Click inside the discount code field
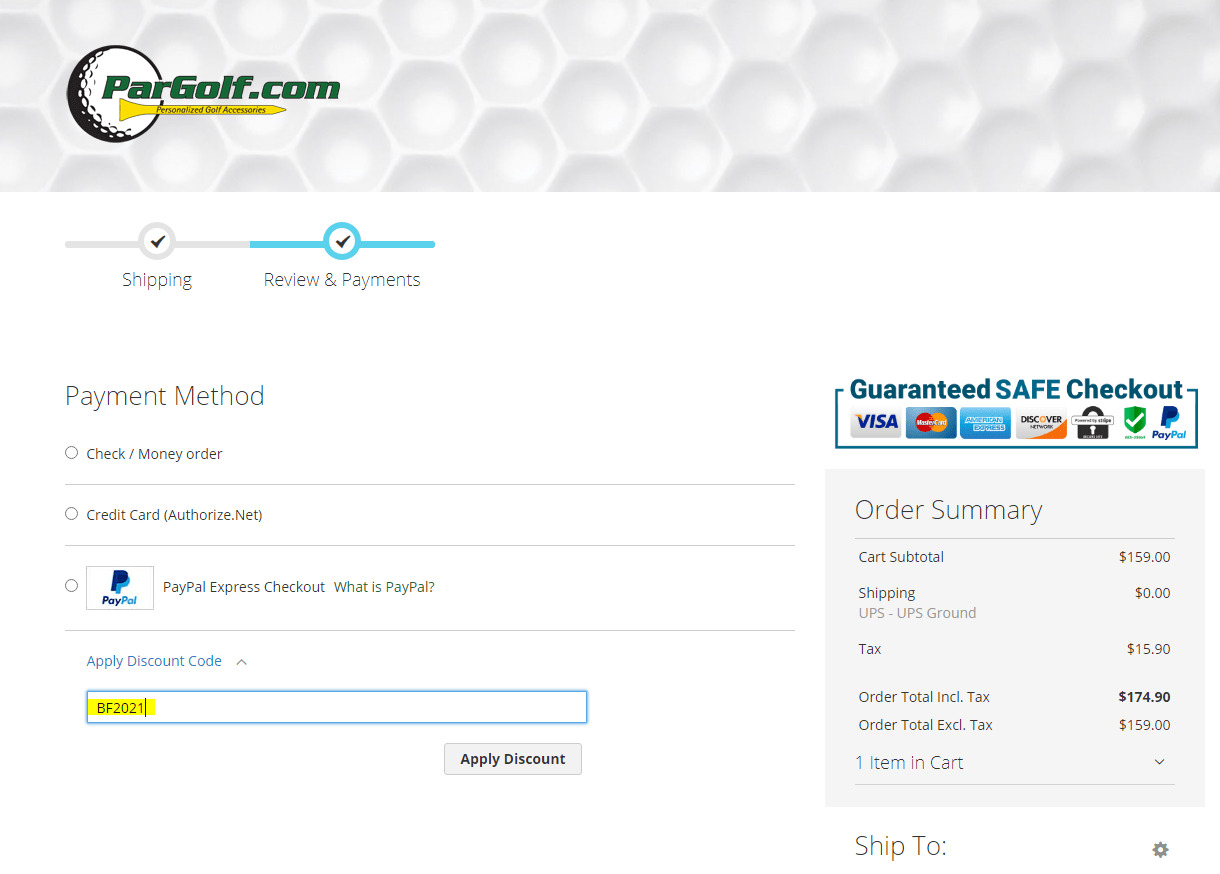1220x874 pixels. point(336,706)
